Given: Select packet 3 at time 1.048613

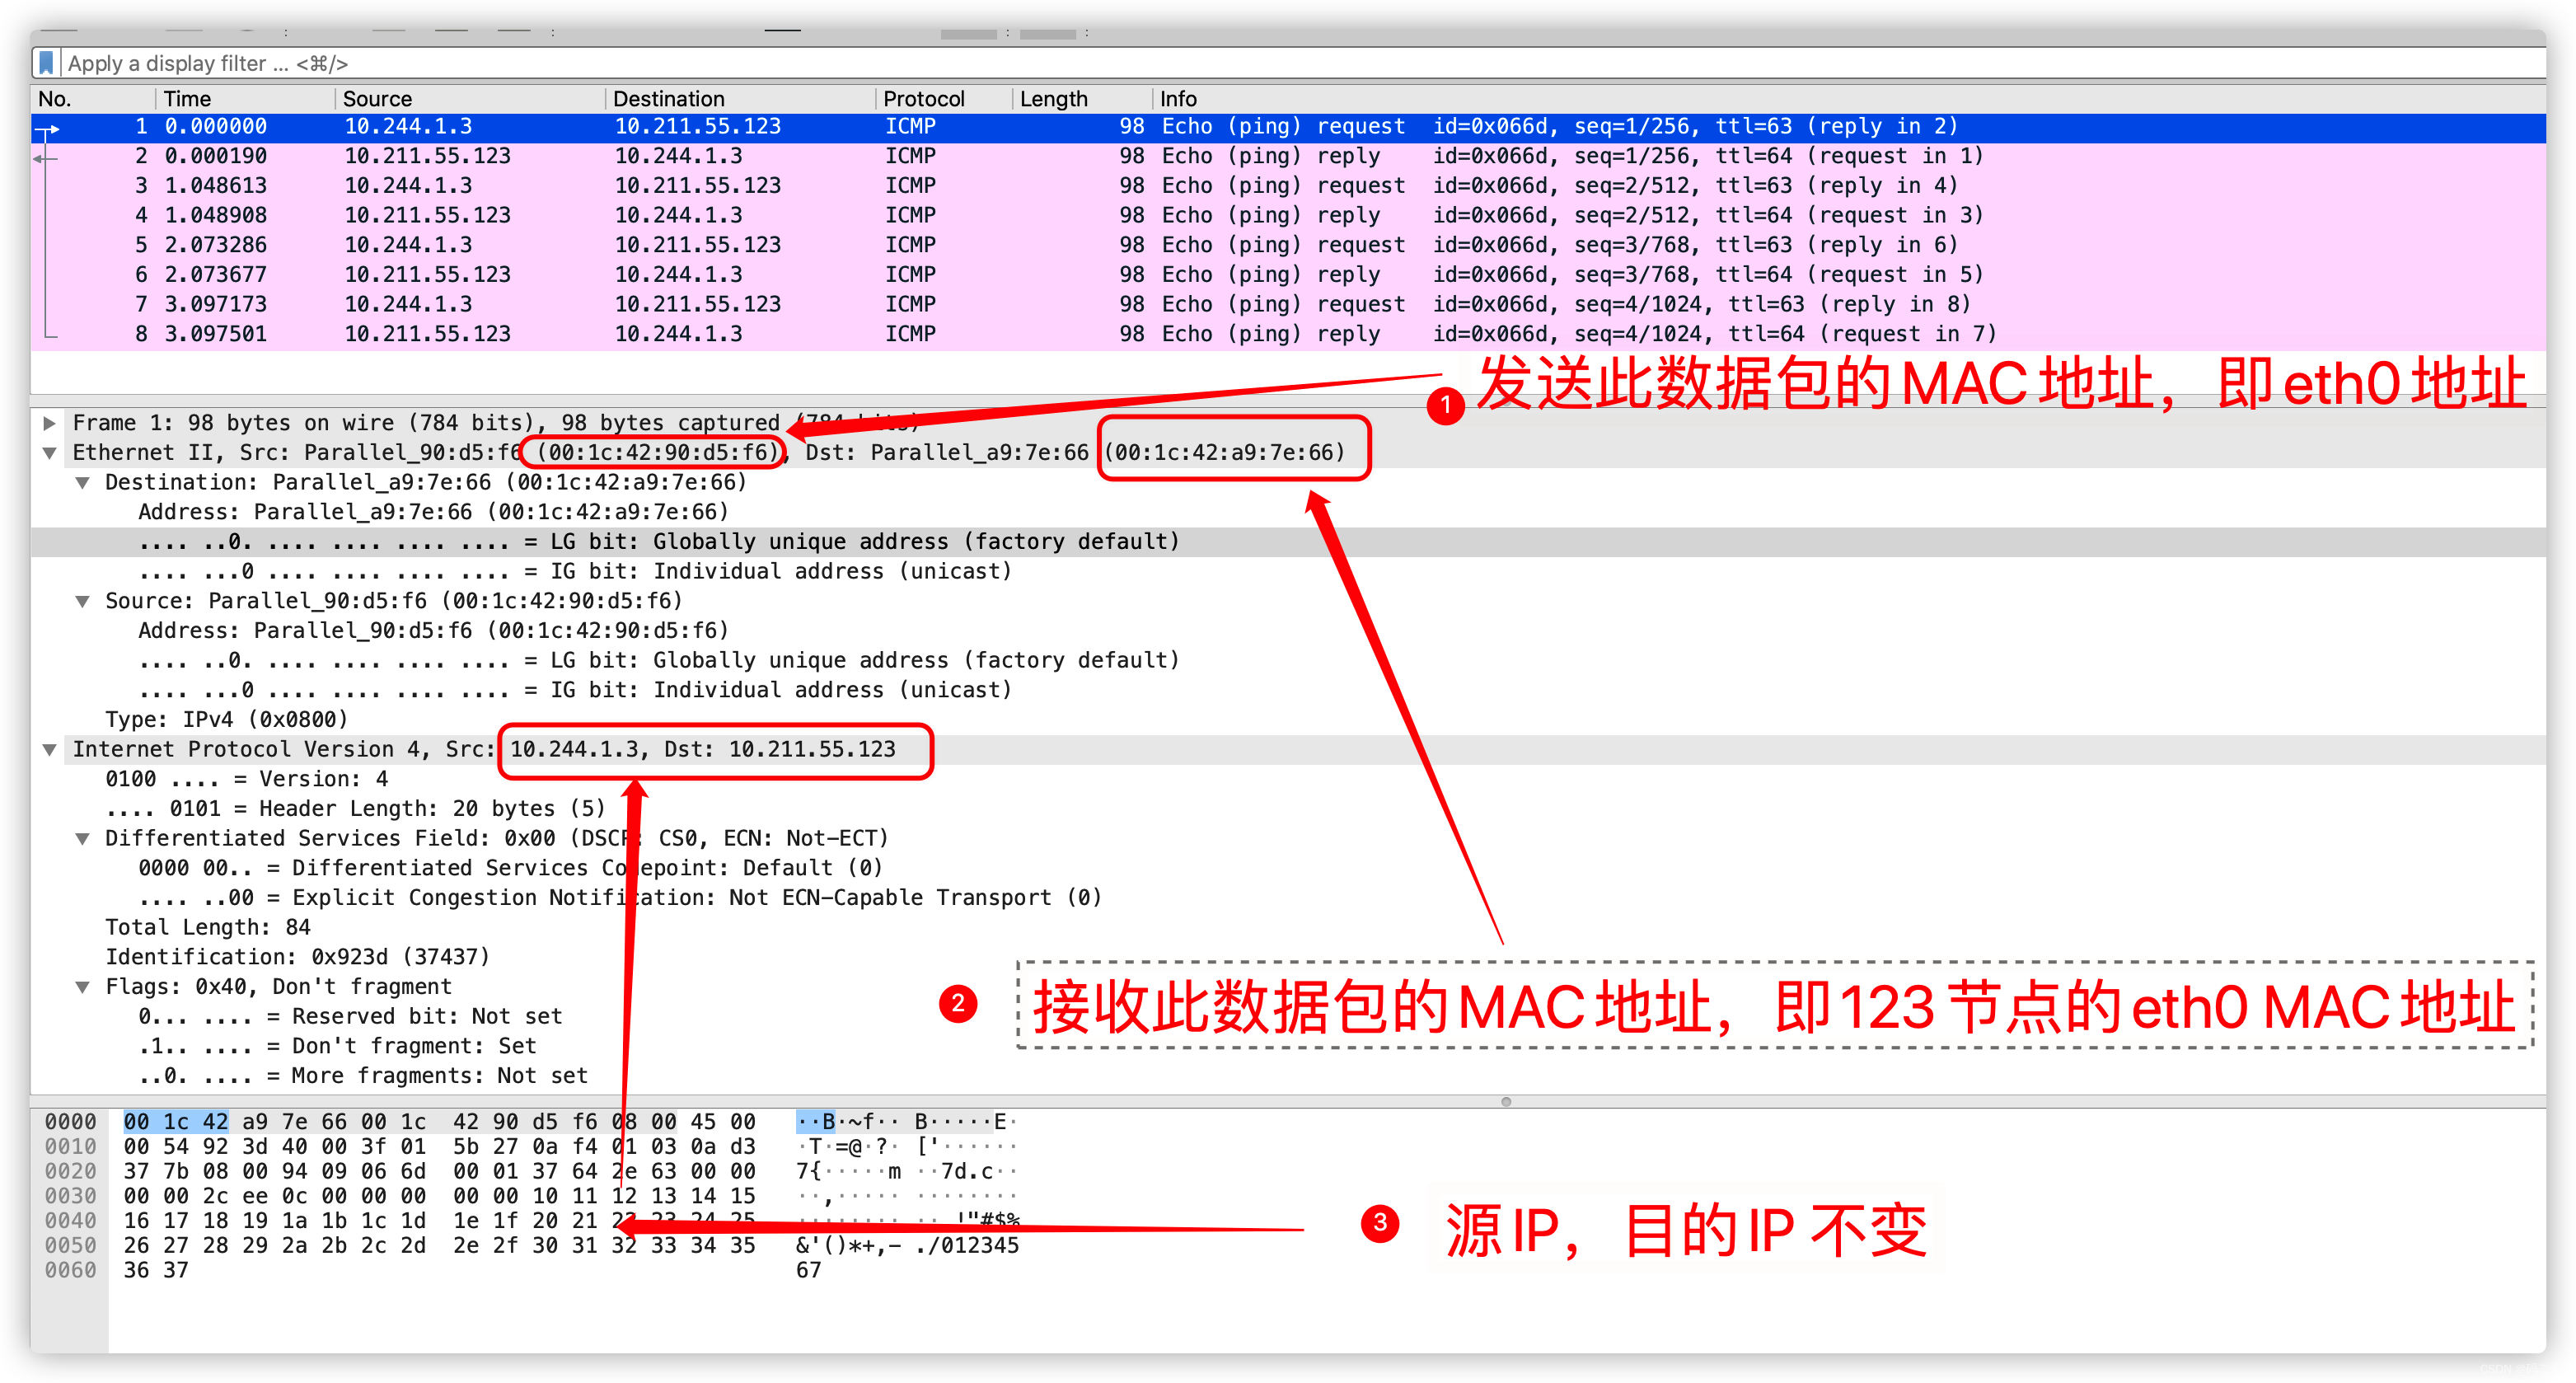Looking at the screenshot, I should coord(1288,186).
